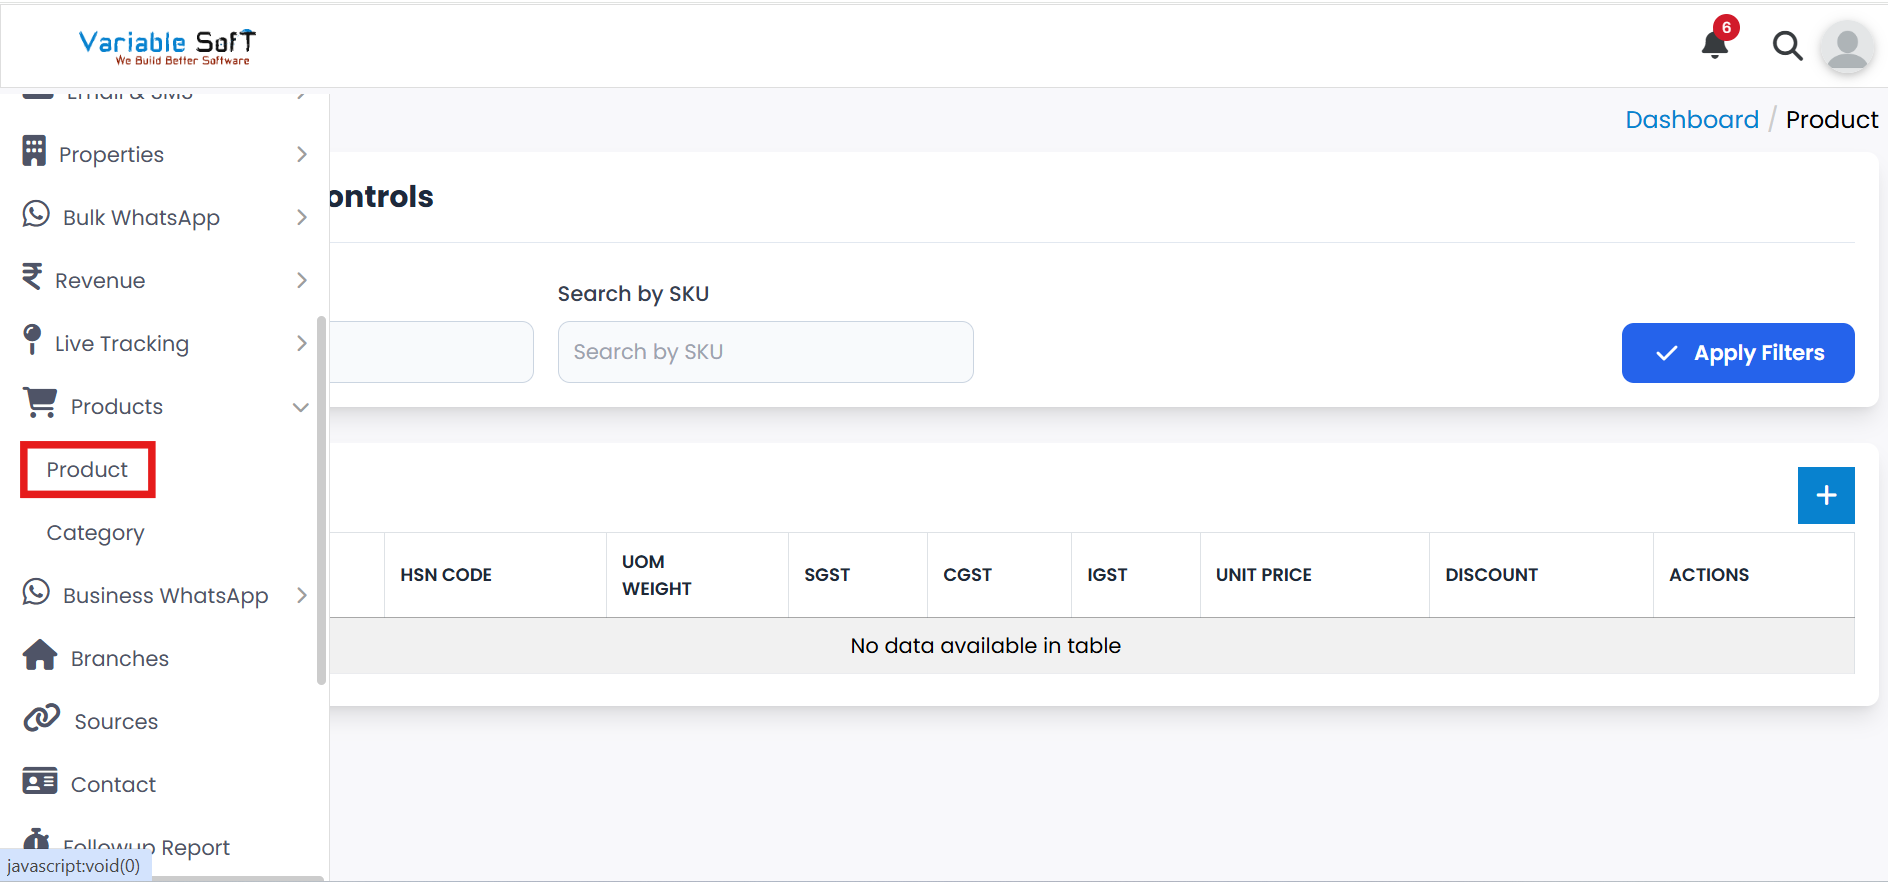1888x882 pixels.
Task: Click the Search by SKU field
Action: [765, 352]
